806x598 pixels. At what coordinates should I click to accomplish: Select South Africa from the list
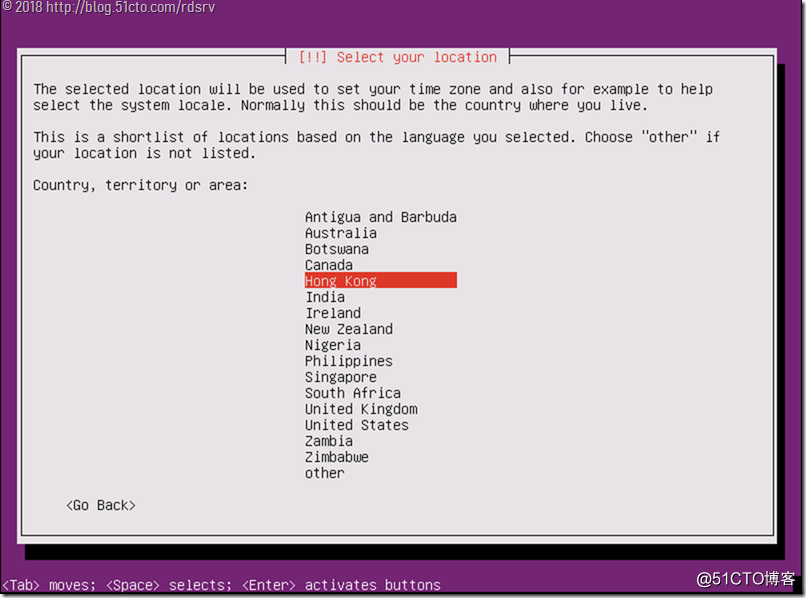click(x=353, y=393)
